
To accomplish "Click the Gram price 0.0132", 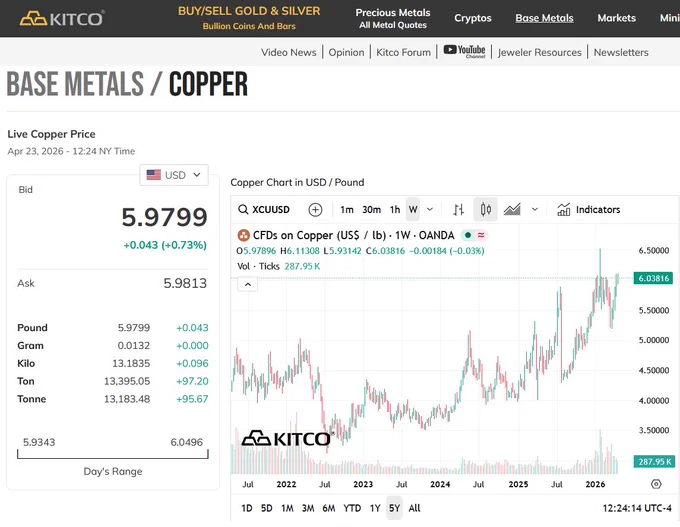I will click(x=134, y=345).
